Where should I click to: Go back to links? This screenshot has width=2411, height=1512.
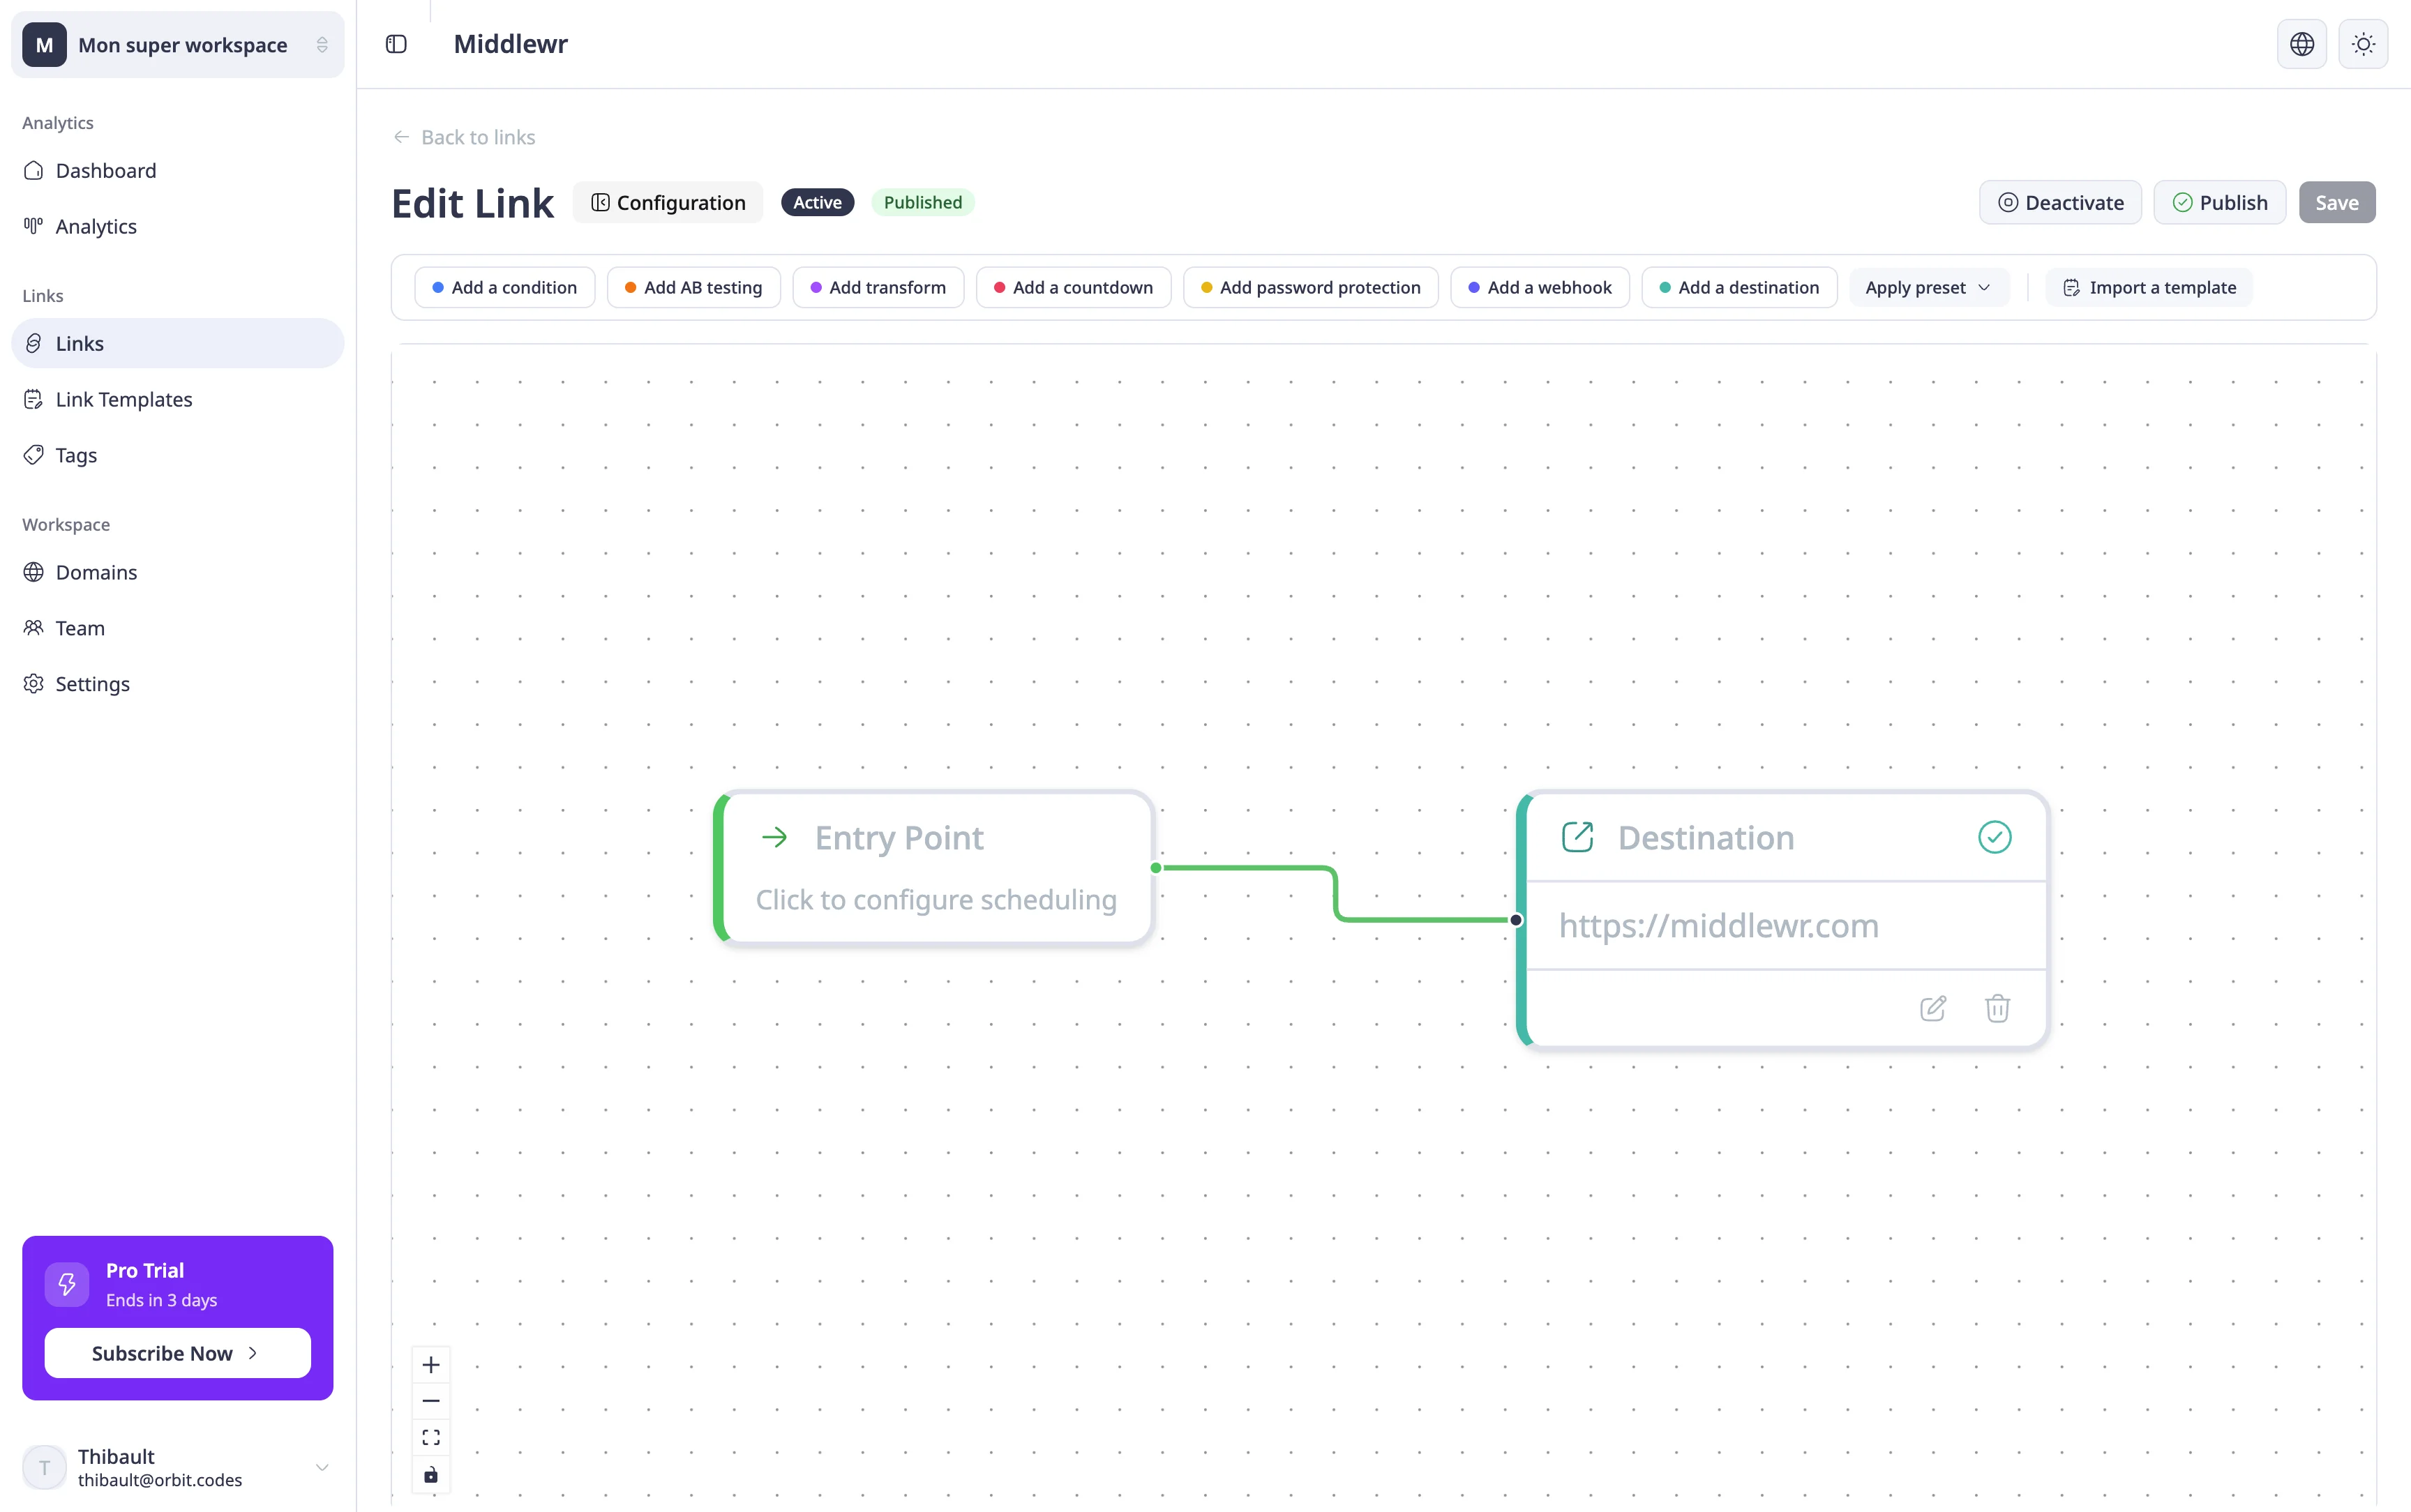464,137
